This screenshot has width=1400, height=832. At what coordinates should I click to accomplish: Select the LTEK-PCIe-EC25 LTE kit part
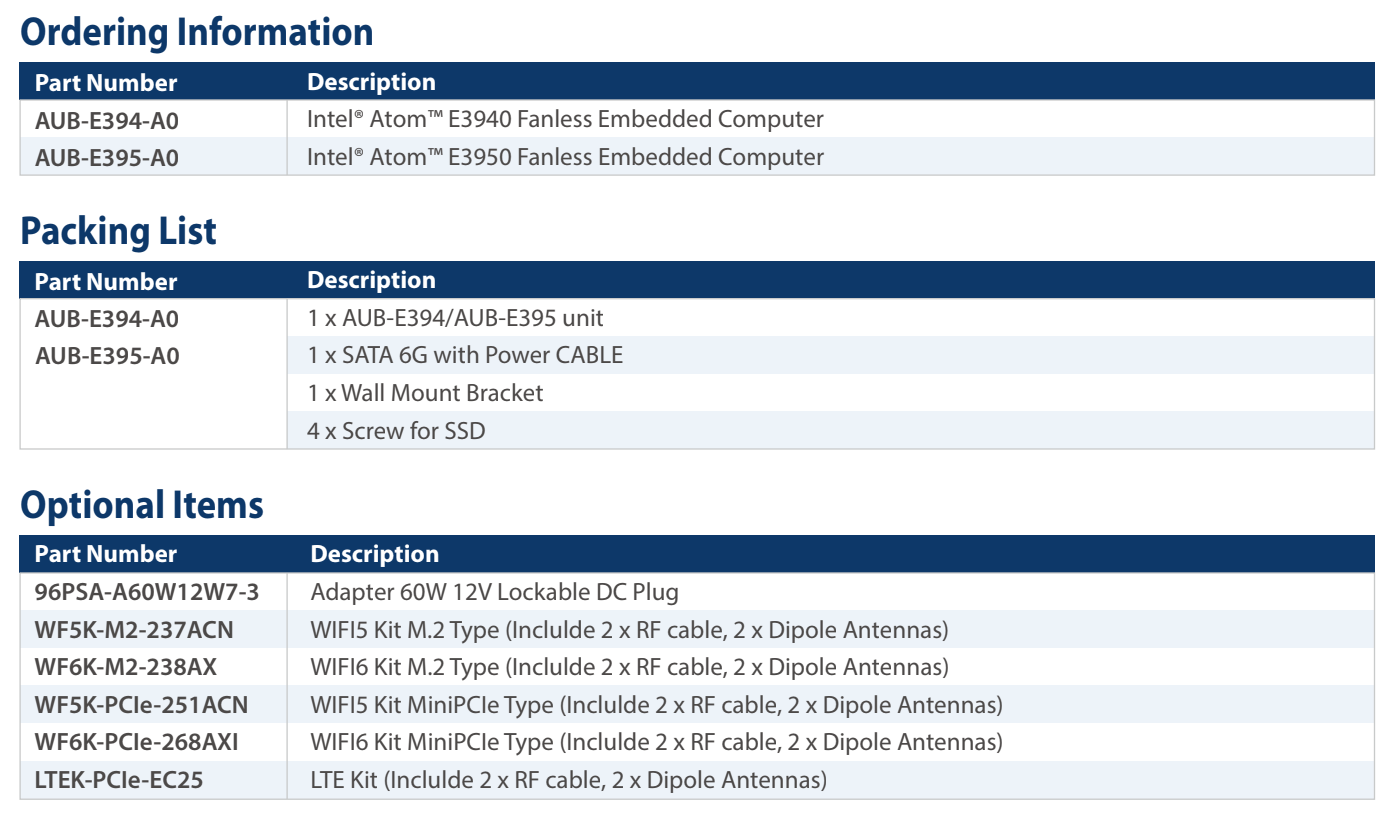pos(118,780)
